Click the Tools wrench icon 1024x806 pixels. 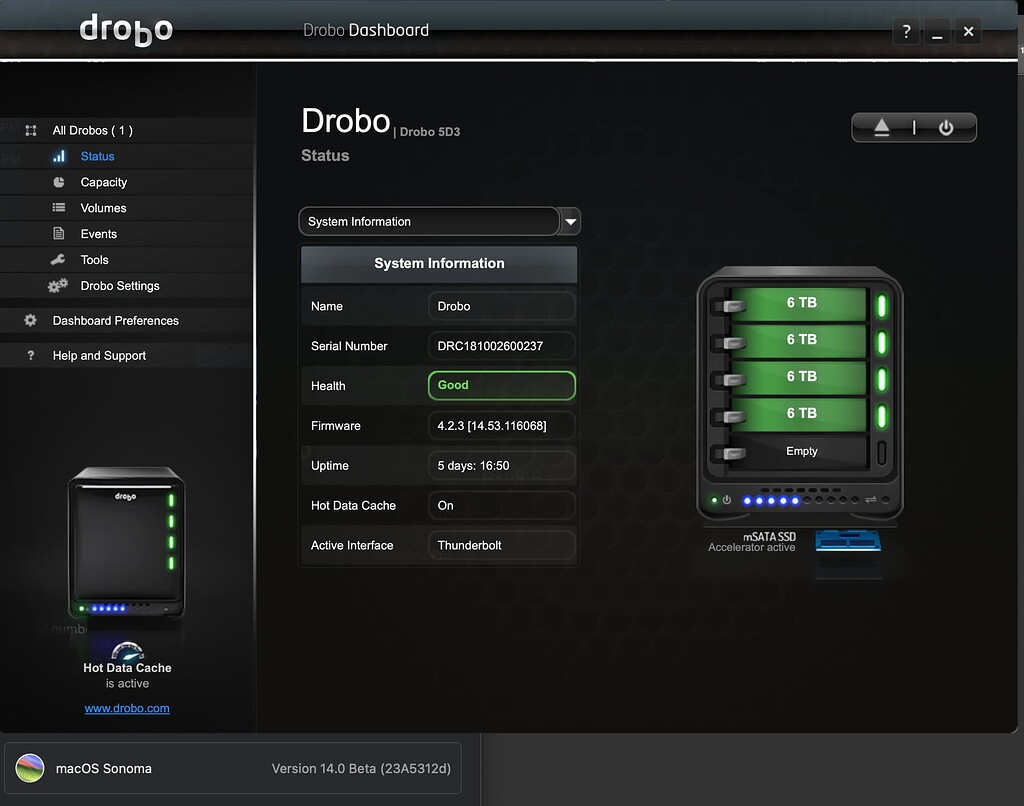[59, 260]
